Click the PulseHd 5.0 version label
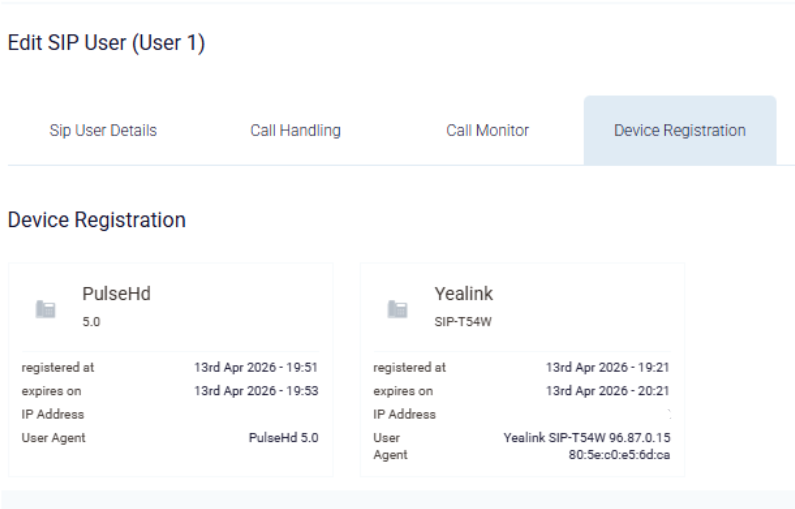Image resolution: width=795 pixels, height=509 pixels. [91, 322]
